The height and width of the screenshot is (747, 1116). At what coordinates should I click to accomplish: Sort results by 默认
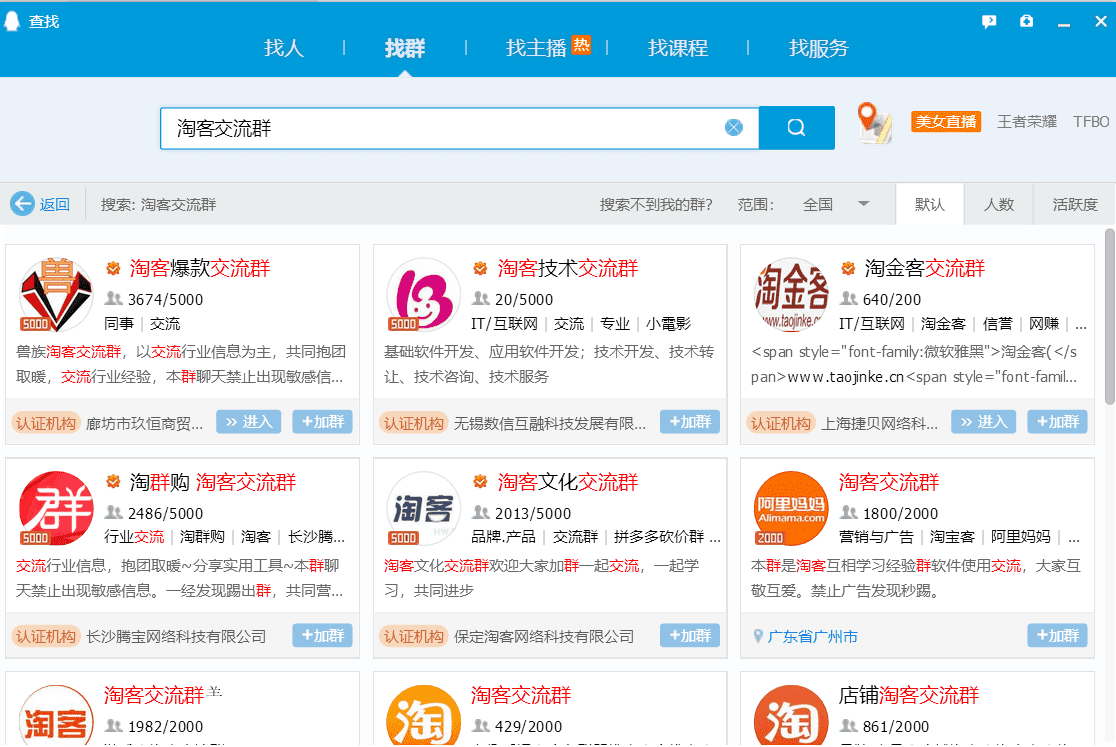tap(930, 204)
